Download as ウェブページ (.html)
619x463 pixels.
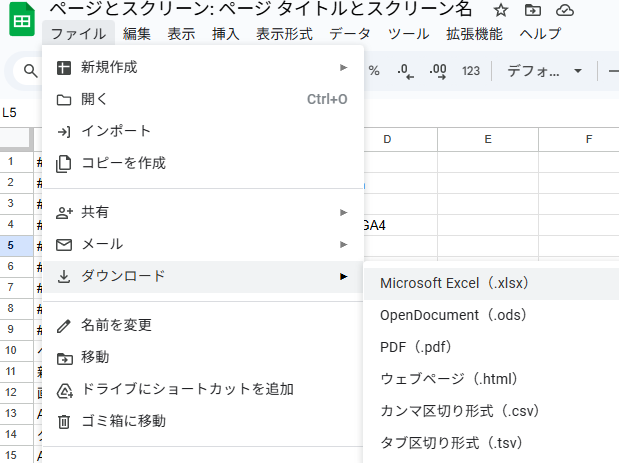491,379
